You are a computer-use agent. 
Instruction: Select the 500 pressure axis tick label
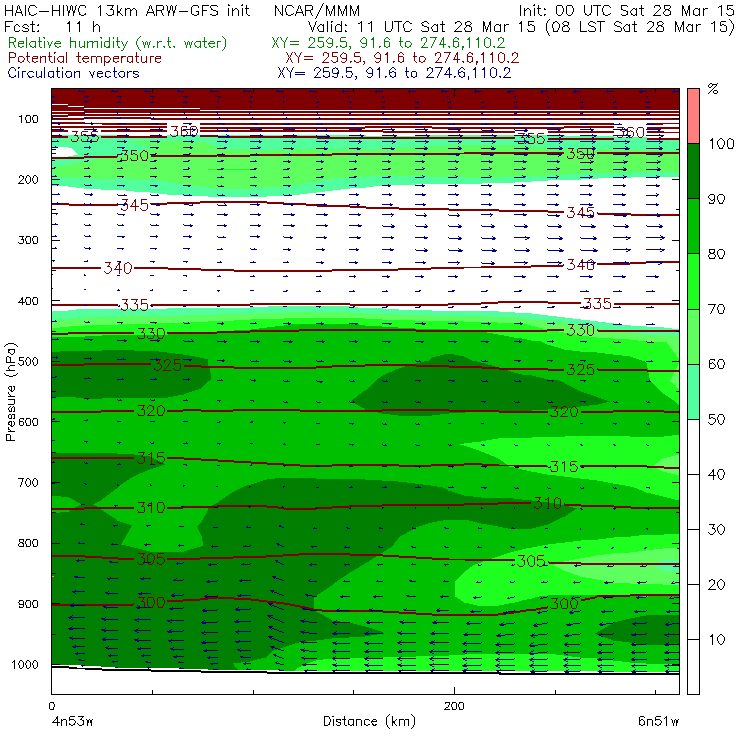click(x=28, y=362)
